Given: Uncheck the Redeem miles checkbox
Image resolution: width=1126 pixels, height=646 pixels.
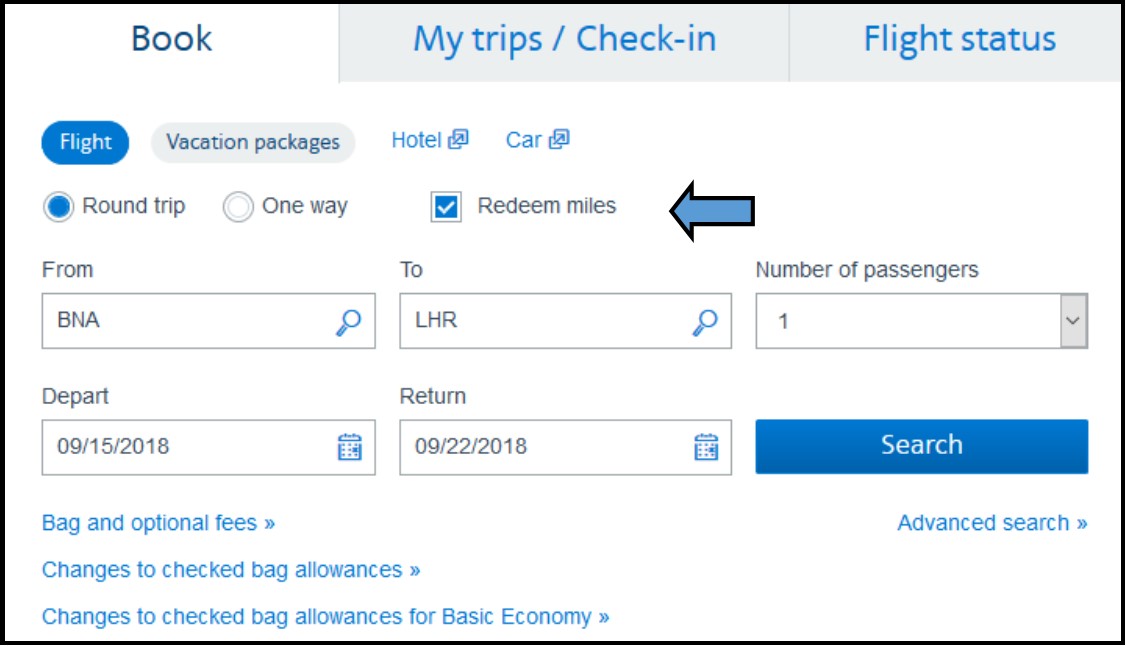Looking at the screenshot, I should (x=446, y=207).
